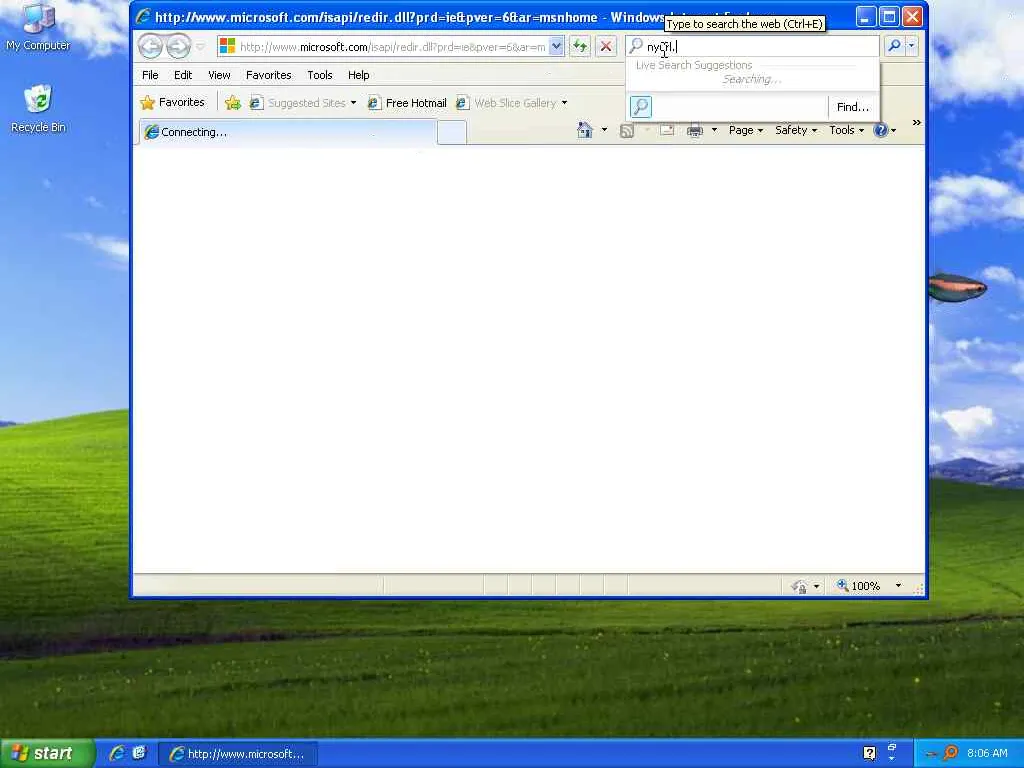Click the hardware device system tray icon
The image size is (1024, 768).
click(932, 754)
